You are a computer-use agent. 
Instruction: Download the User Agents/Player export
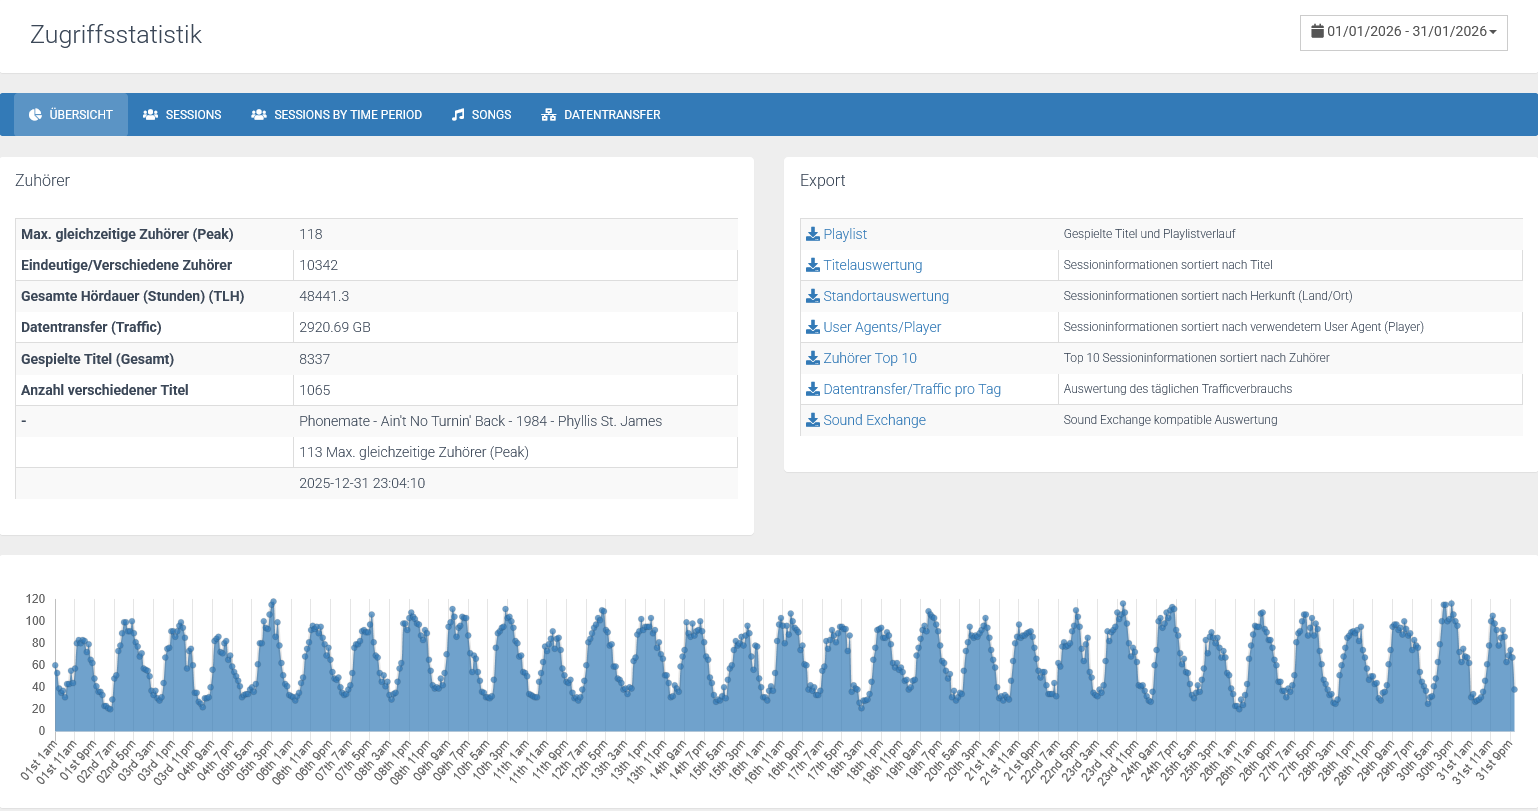point(881,327)
